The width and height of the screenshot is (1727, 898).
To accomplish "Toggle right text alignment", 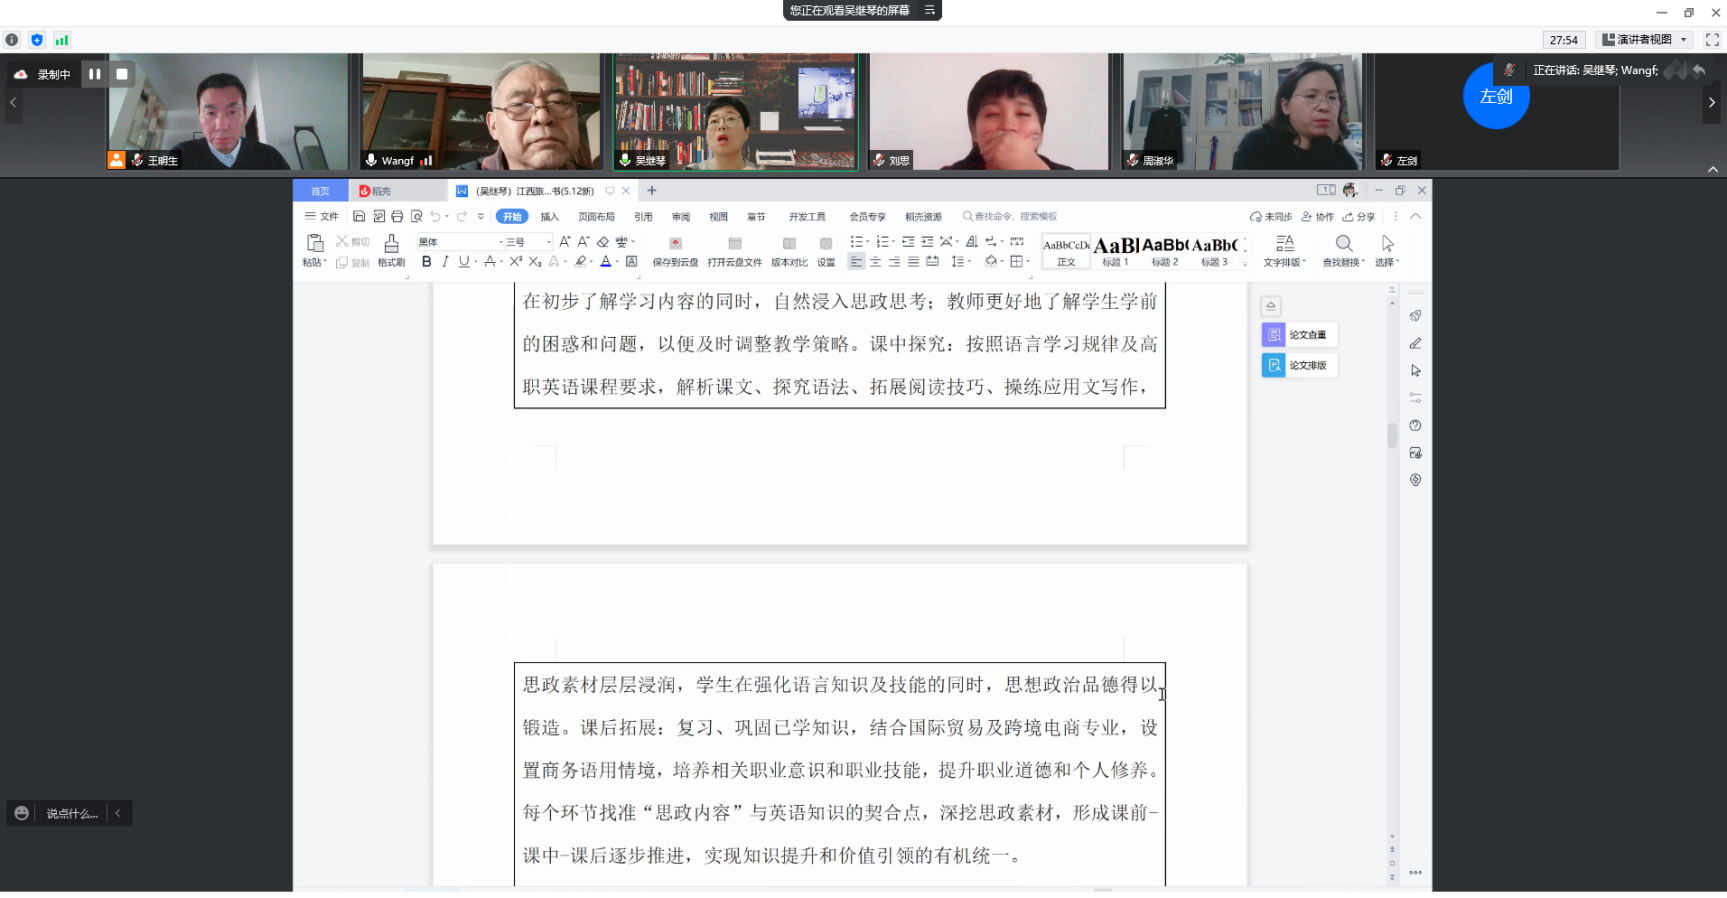I will [894, 262].
